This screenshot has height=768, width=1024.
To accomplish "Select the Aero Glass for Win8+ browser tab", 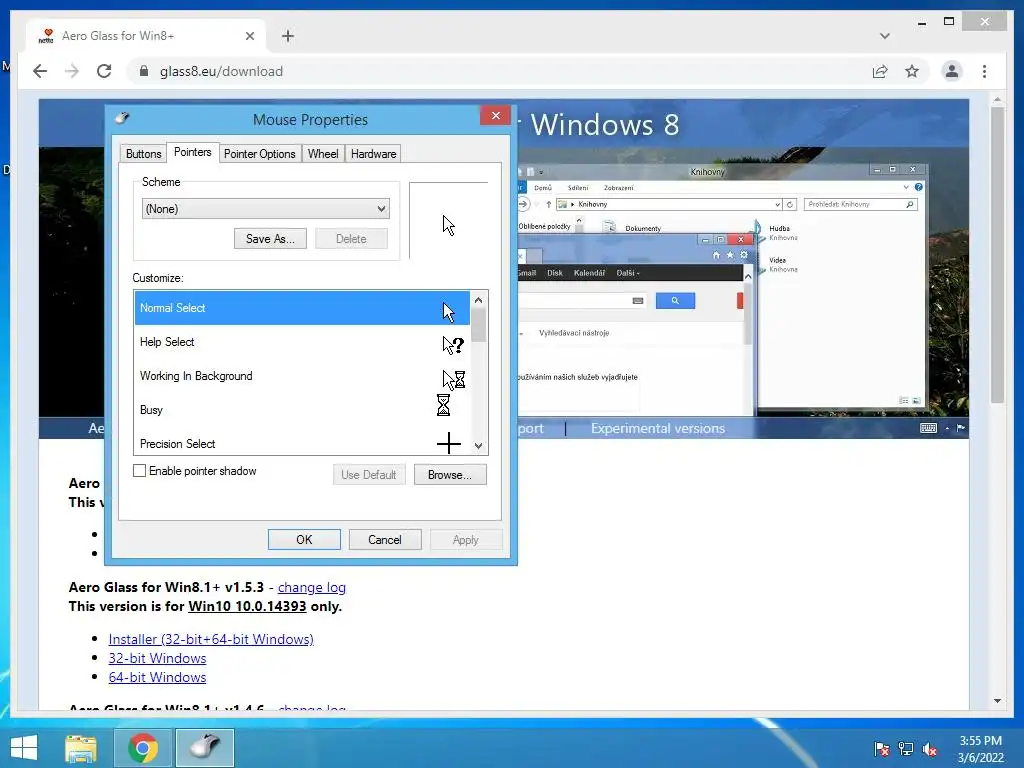I will [x=146, y=36].
